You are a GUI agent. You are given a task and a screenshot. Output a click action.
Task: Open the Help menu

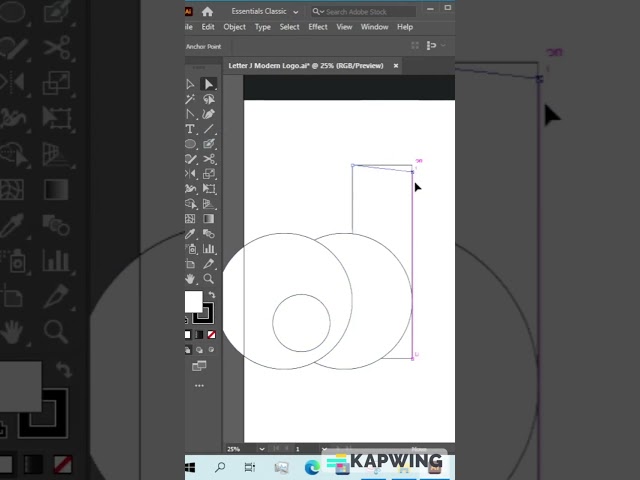405,27
